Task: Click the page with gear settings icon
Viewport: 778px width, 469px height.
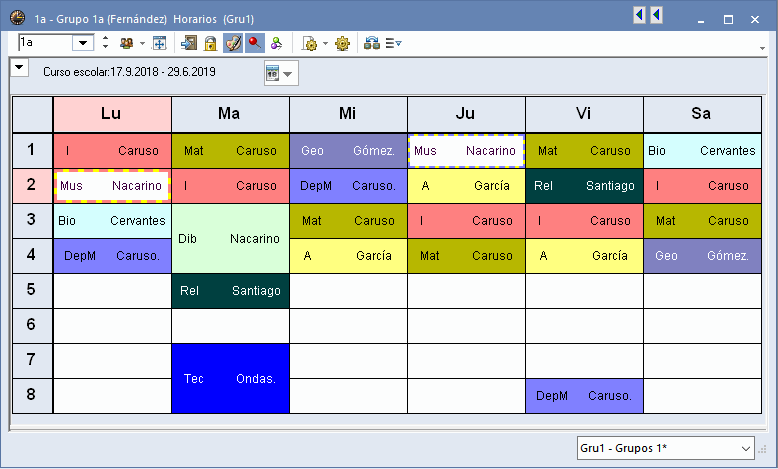Action: pos(310,44)
